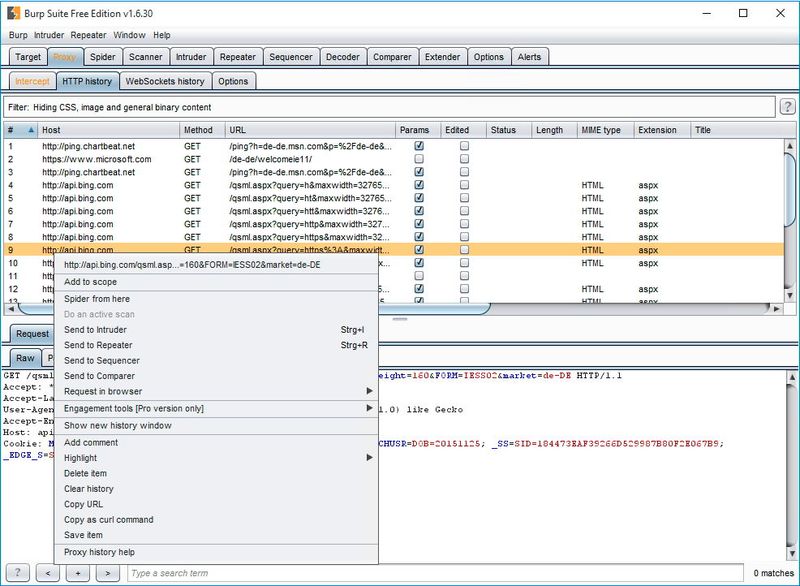Image resolution: width=800 pixels, height=586 pixels.
Task: Click request pane scroll down arrow
Action: pos(792,553)
